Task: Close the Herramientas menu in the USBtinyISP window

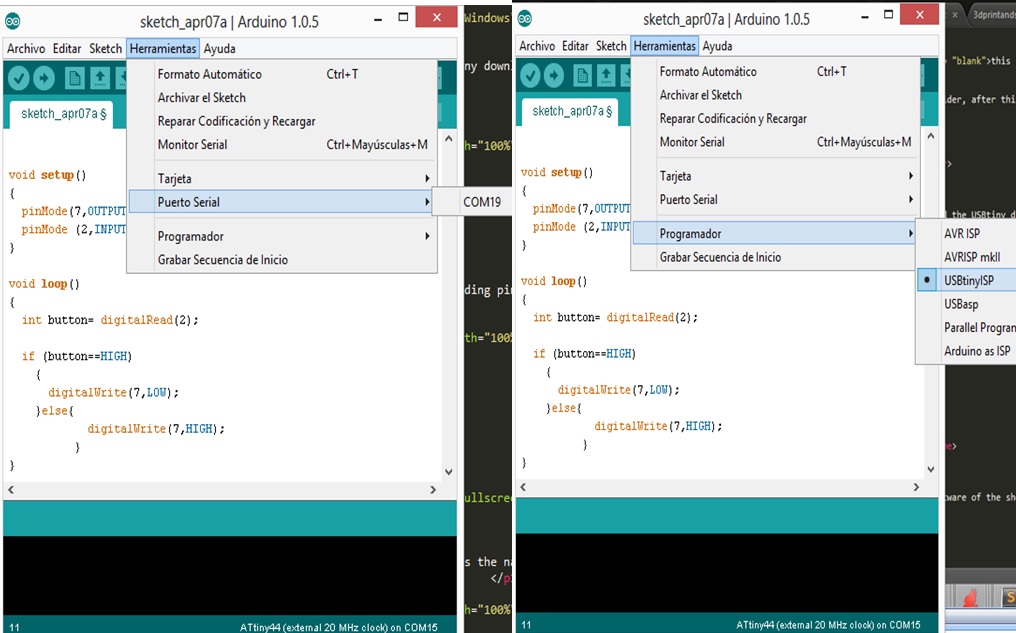Action: [x=665, y=46]
